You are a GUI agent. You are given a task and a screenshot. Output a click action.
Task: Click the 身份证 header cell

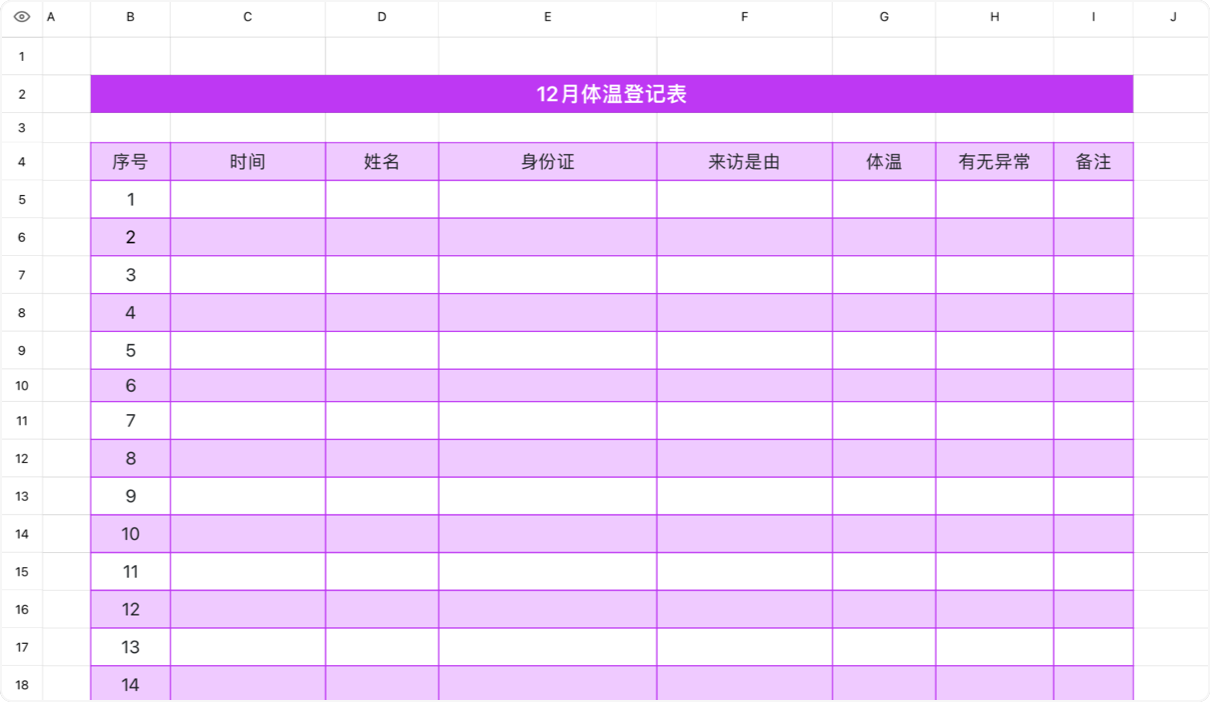(548, 162)
